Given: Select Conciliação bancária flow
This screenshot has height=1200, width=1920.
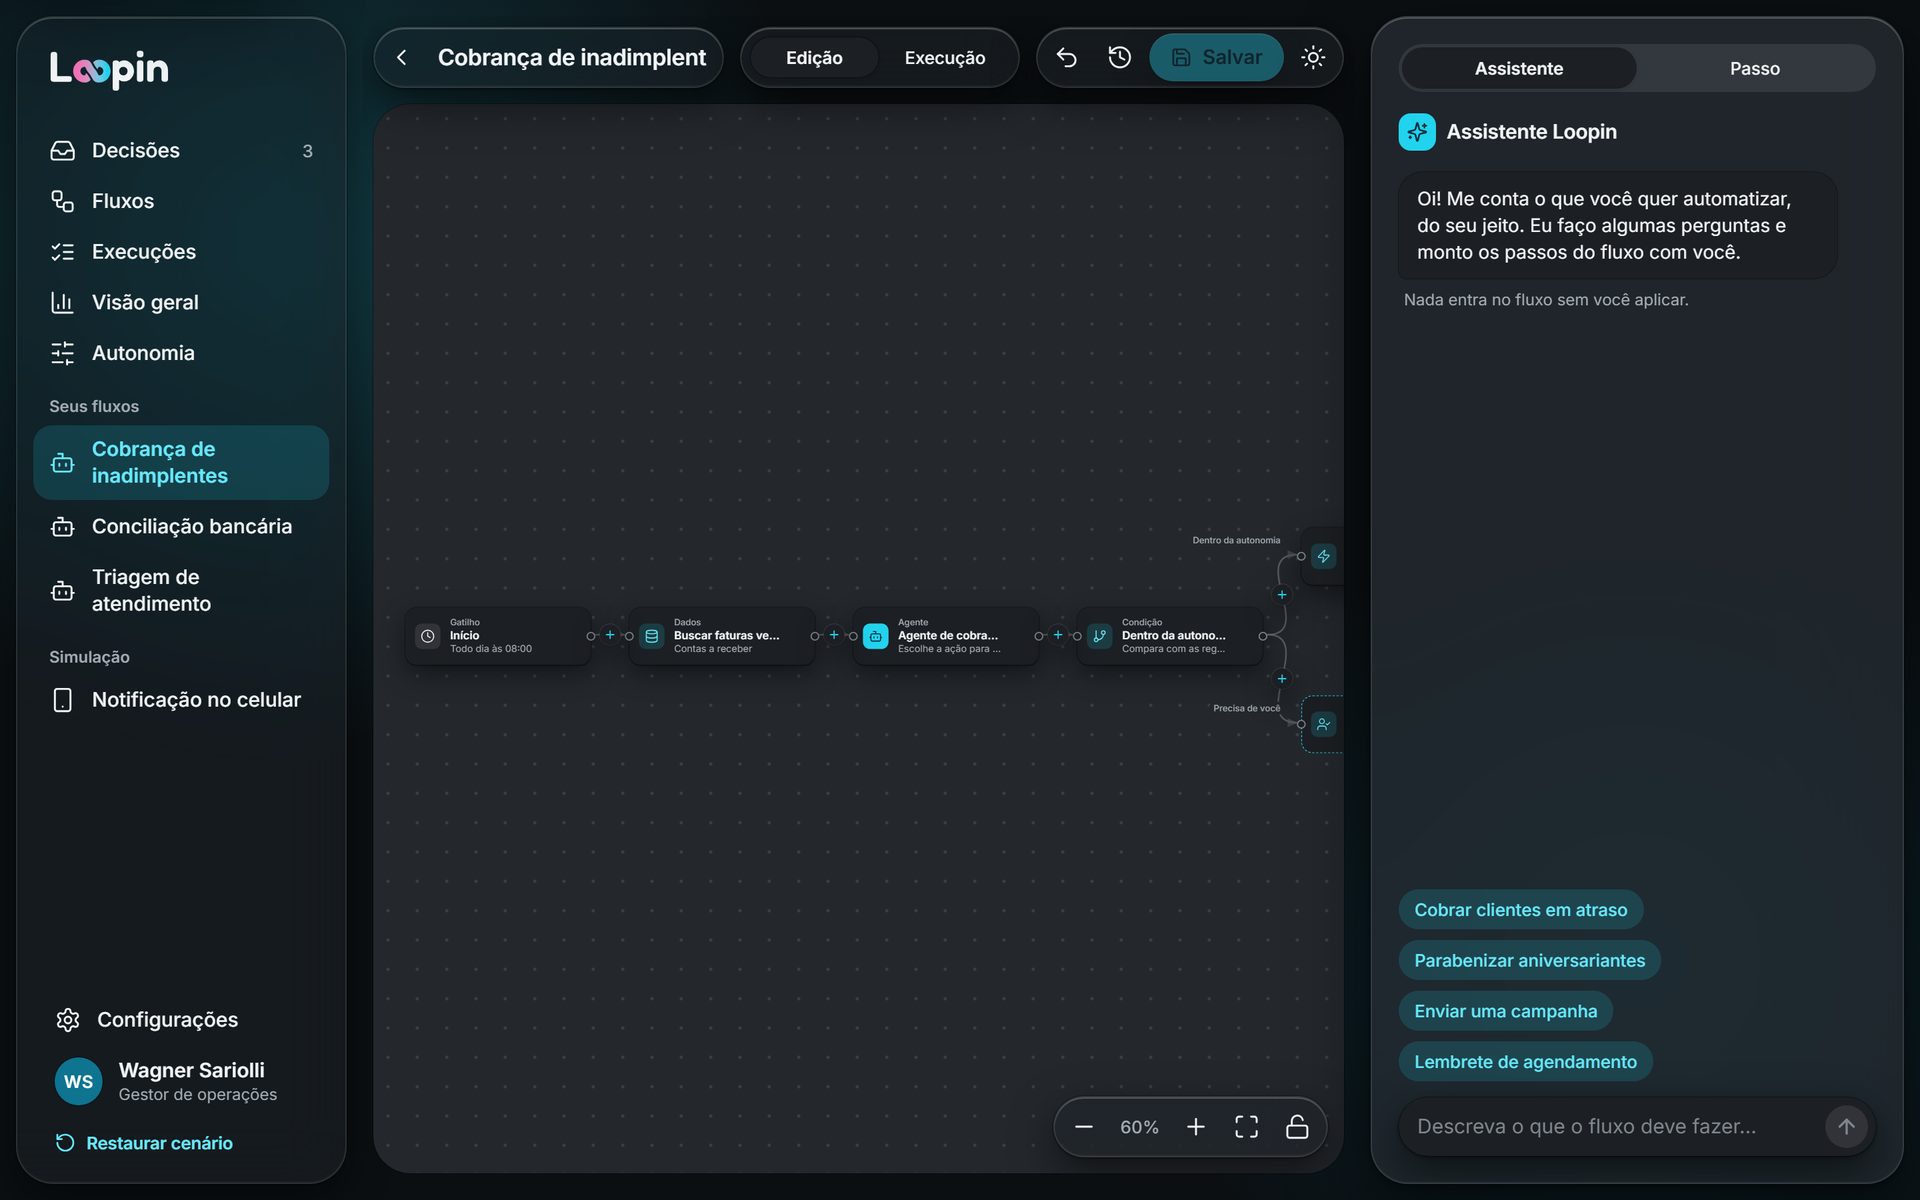Looking at the screenshot, I should point(181,526).
